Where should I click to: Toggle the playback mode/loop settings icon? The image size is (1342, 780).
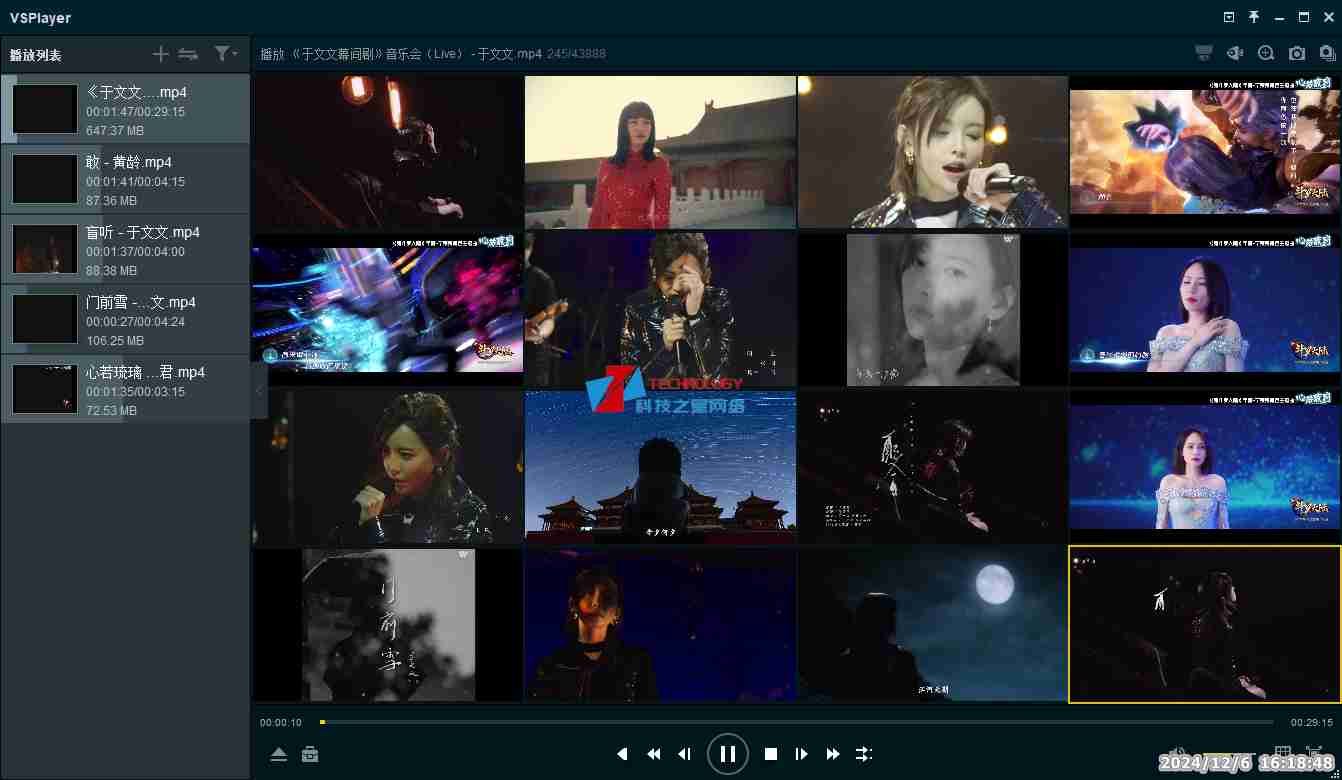[864, 754]
